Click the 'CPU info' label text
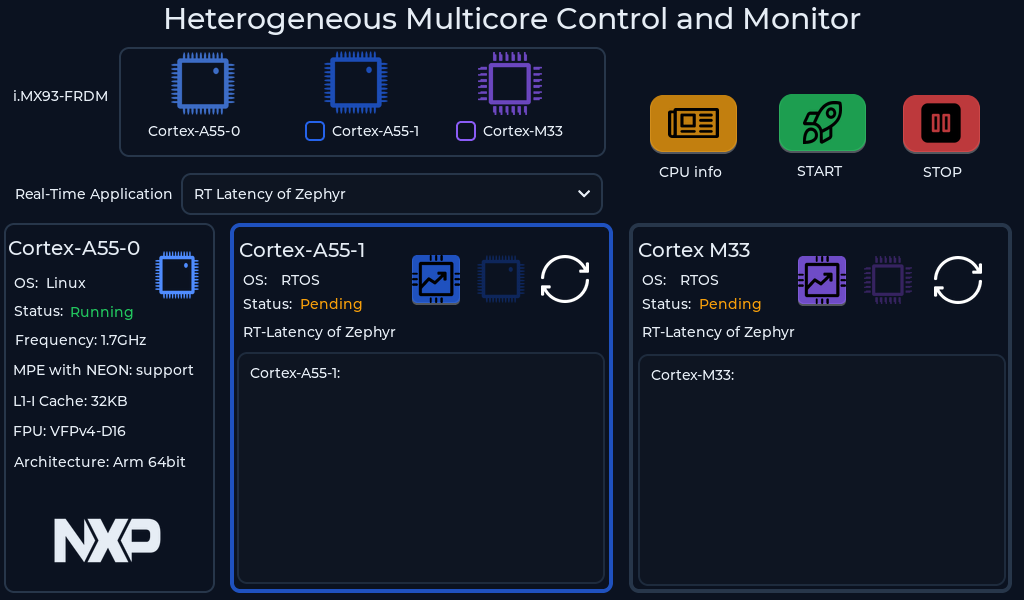Screen dimensions: 1024x600 click(x=690, y=172)
